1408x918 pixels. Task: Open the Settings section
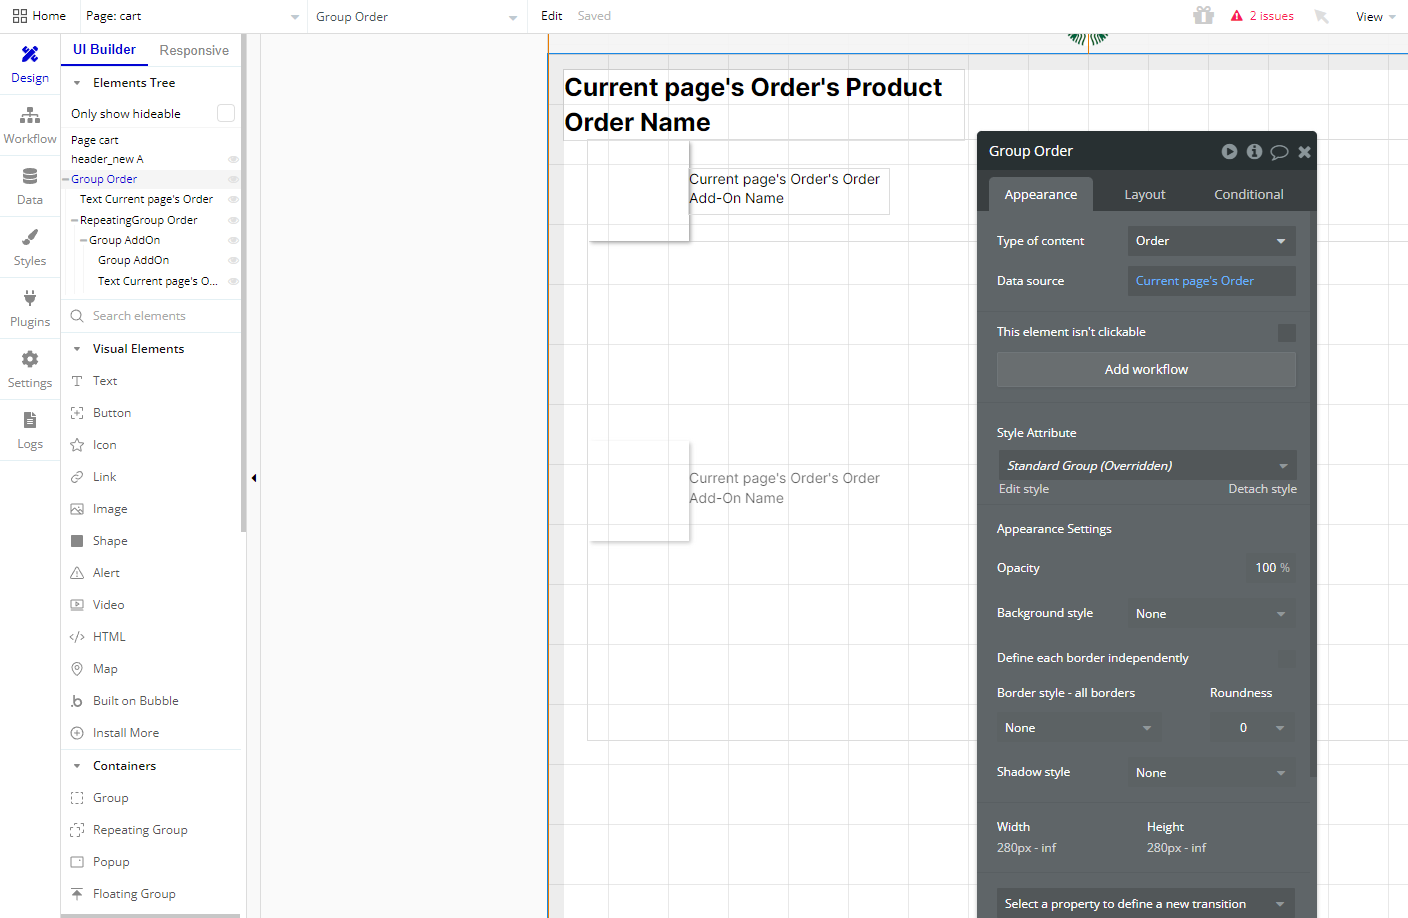30,369
